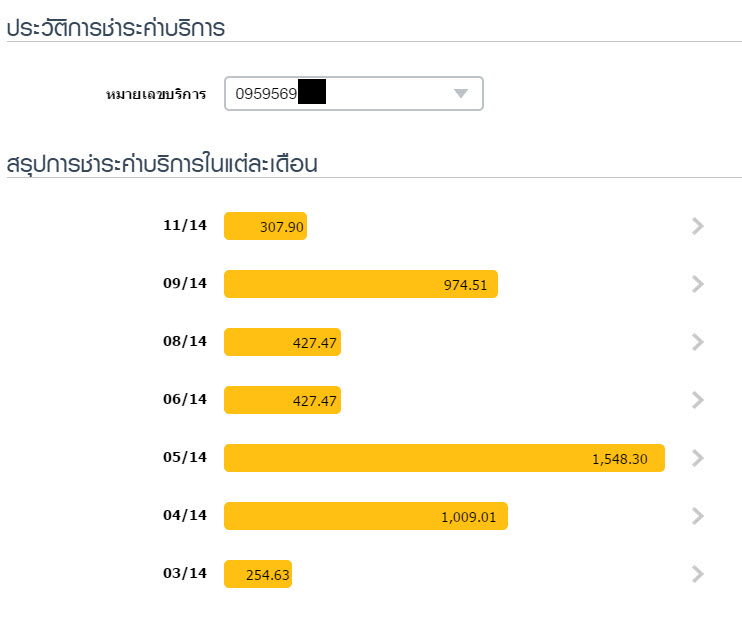Open the 08/14 row chevron arrow
This screenshot has height=617, width=742.
click(698, 342)
